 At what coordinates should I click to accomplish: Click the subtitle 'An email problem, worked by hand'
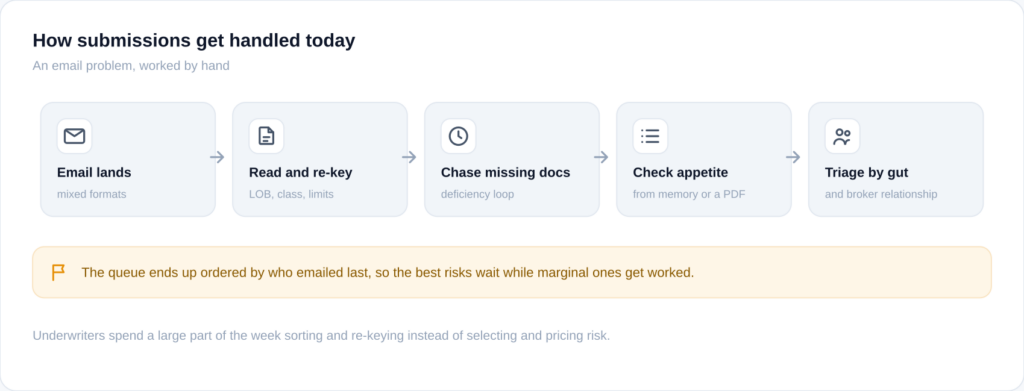click(x=131, y=66)
